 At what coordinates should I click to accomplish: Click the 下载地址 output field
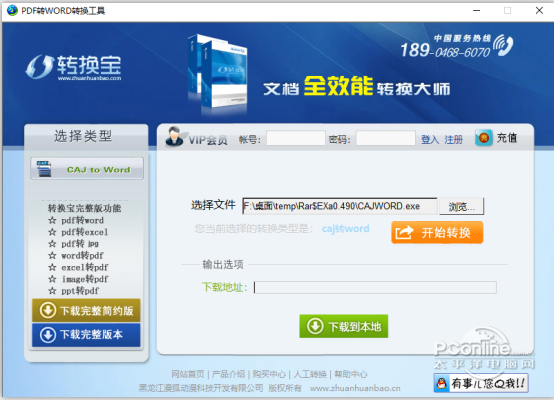click(375, 288)
